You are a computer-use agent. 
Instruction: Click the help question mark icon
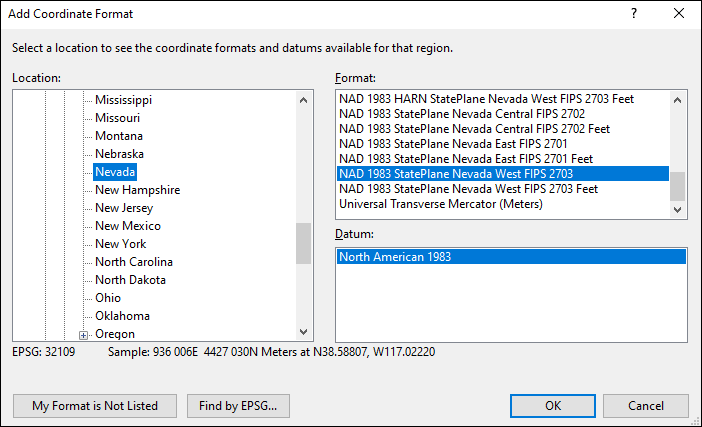tap(634, 13)
